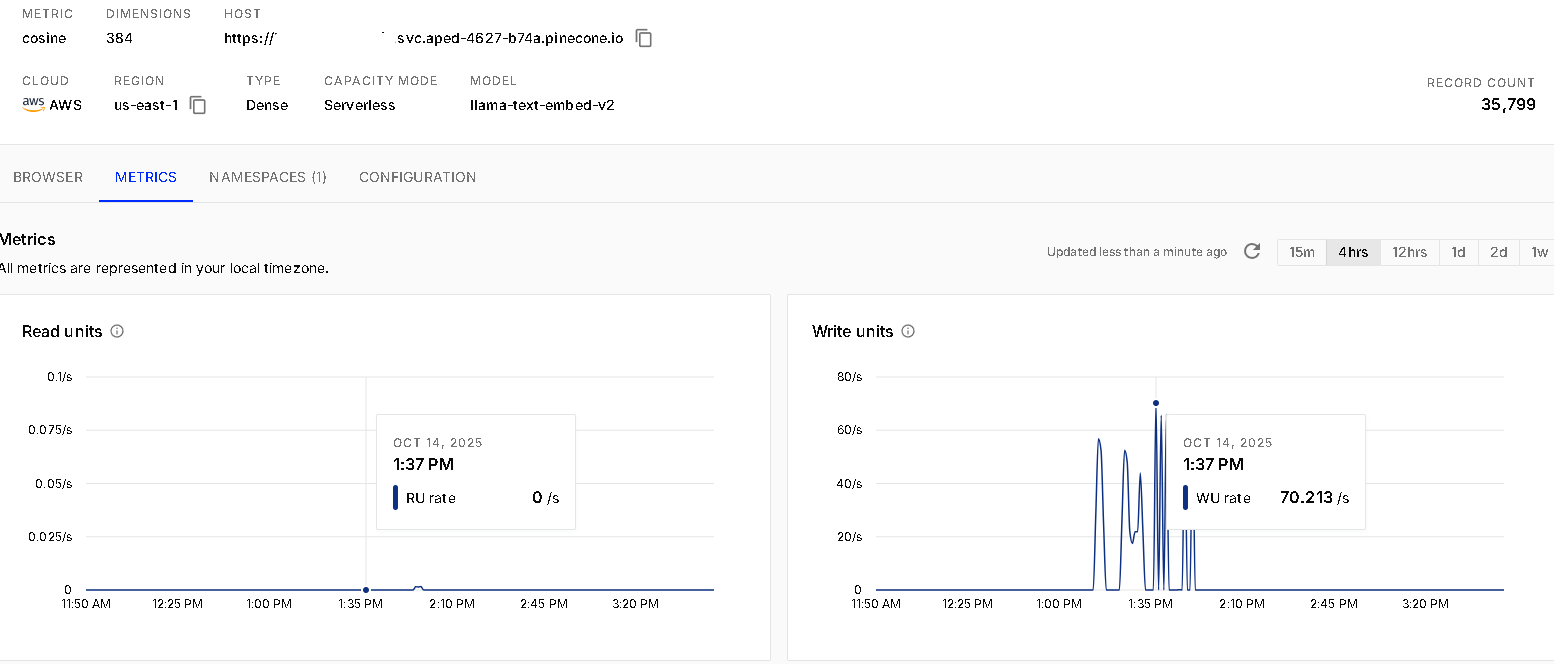The height and width of the screenshot is (664, 1554).
Task: Click the AWS cloud logo
Action: [33, 104]
